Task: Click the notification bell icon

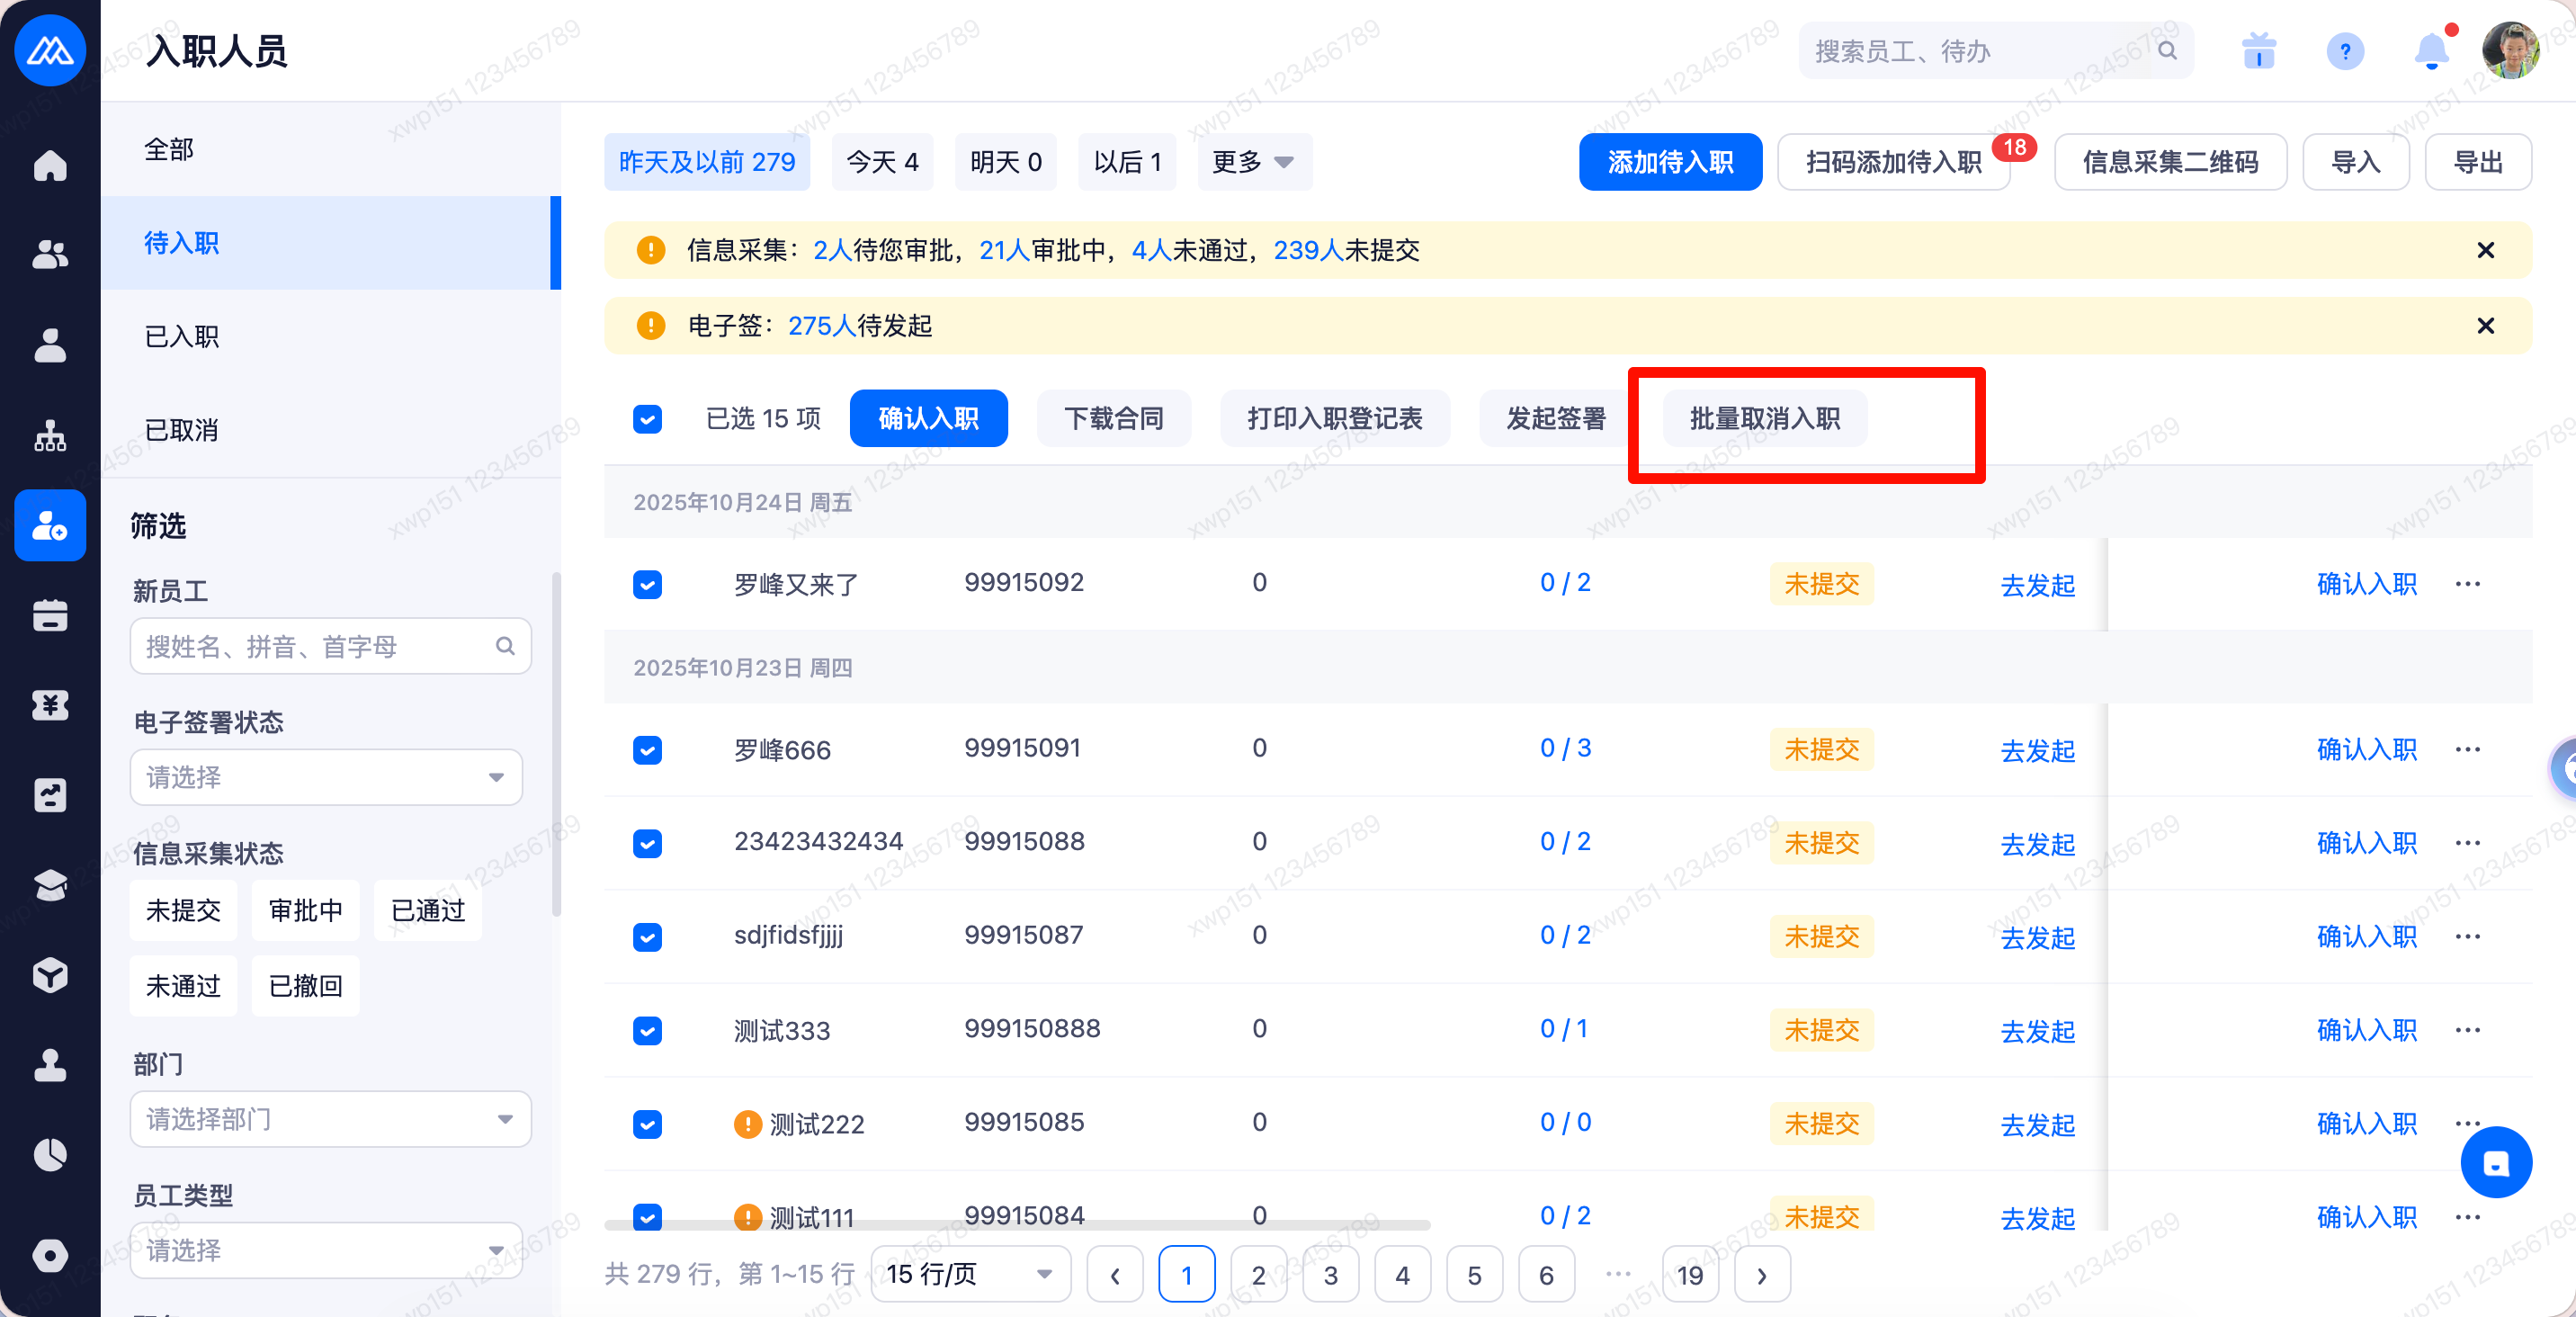Action: point(2431,51)
